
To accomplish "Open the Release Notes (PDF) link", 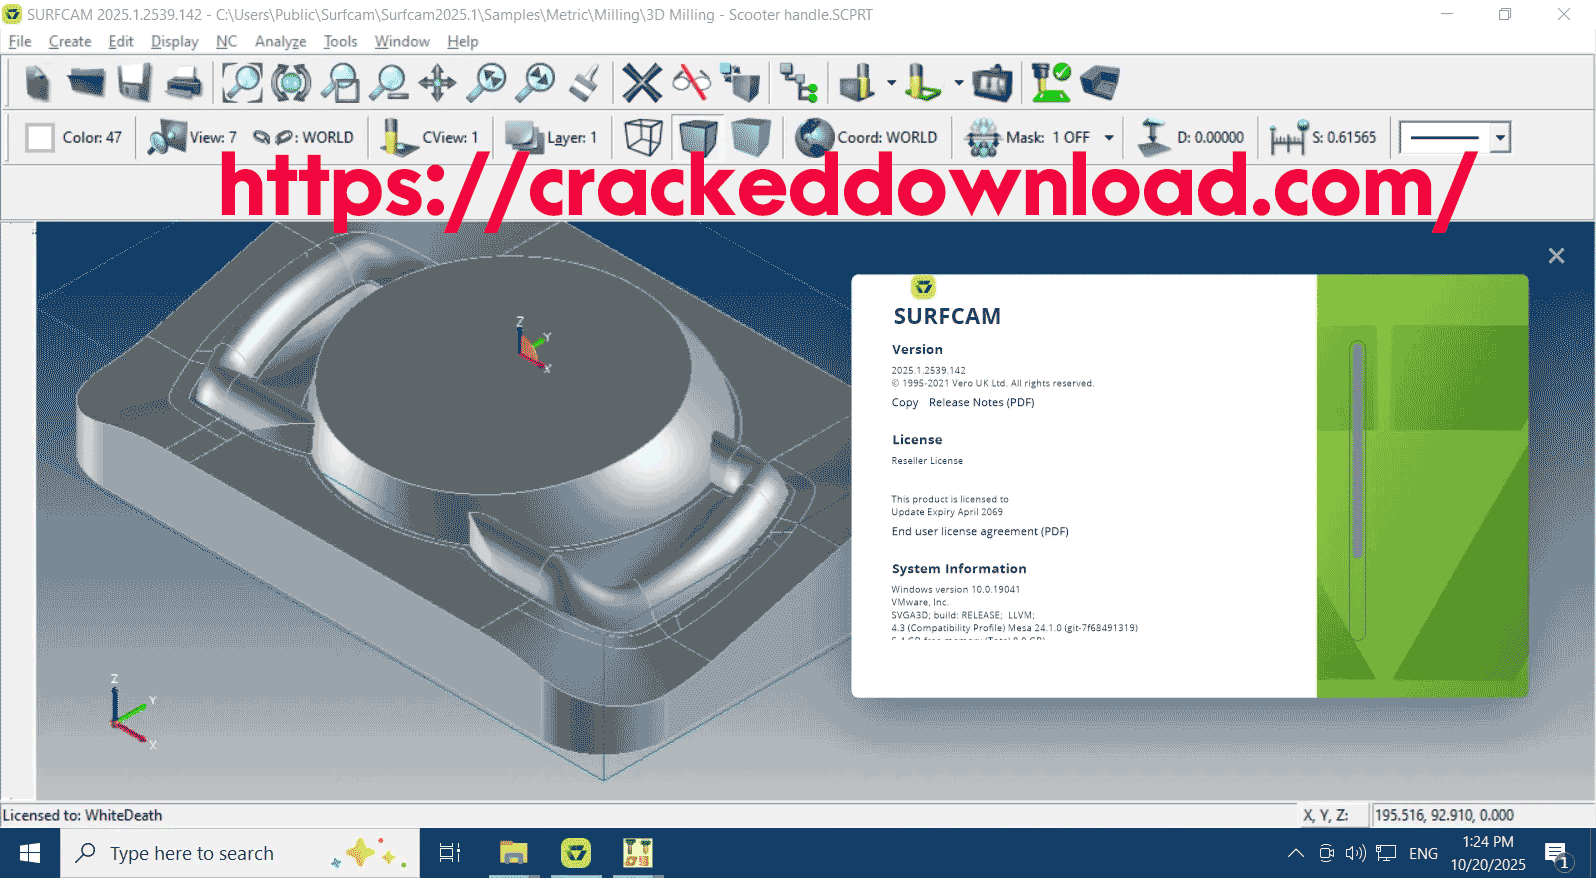I will pos(981,403).
